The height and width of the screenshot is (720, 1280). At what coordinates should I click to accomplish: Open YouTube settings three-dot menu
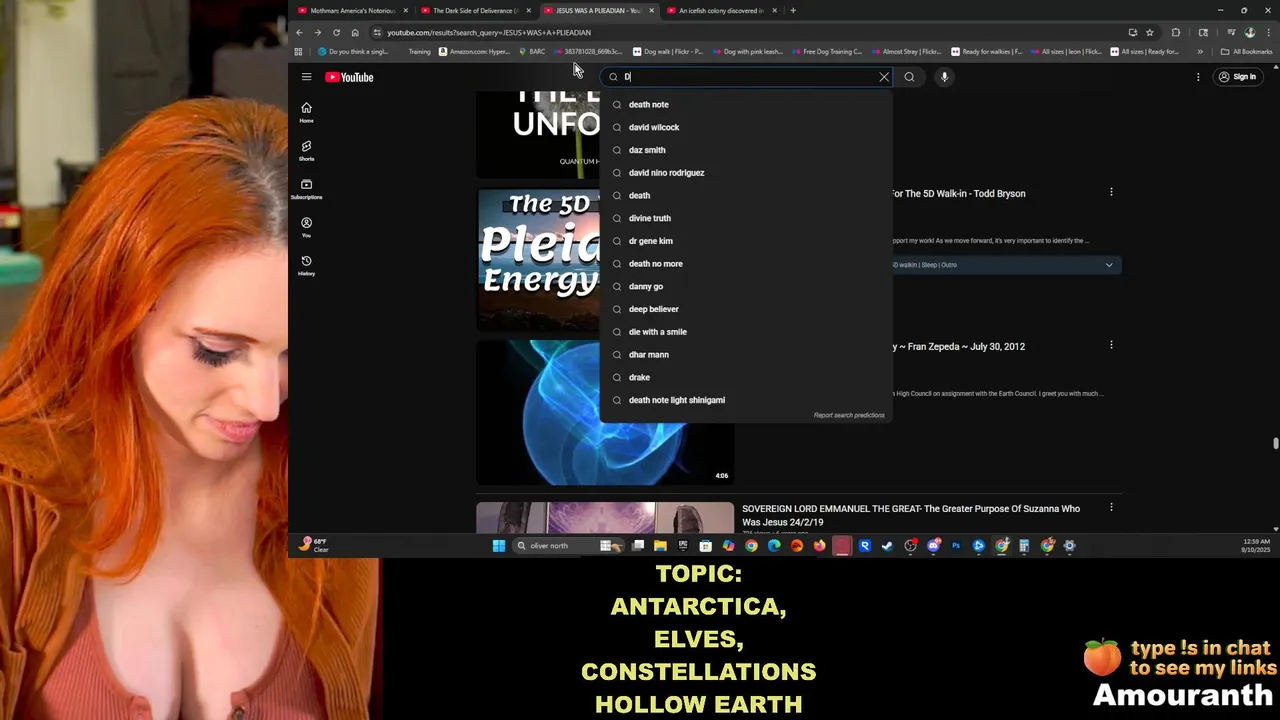pyautogui.click(x=1198, y=77)
